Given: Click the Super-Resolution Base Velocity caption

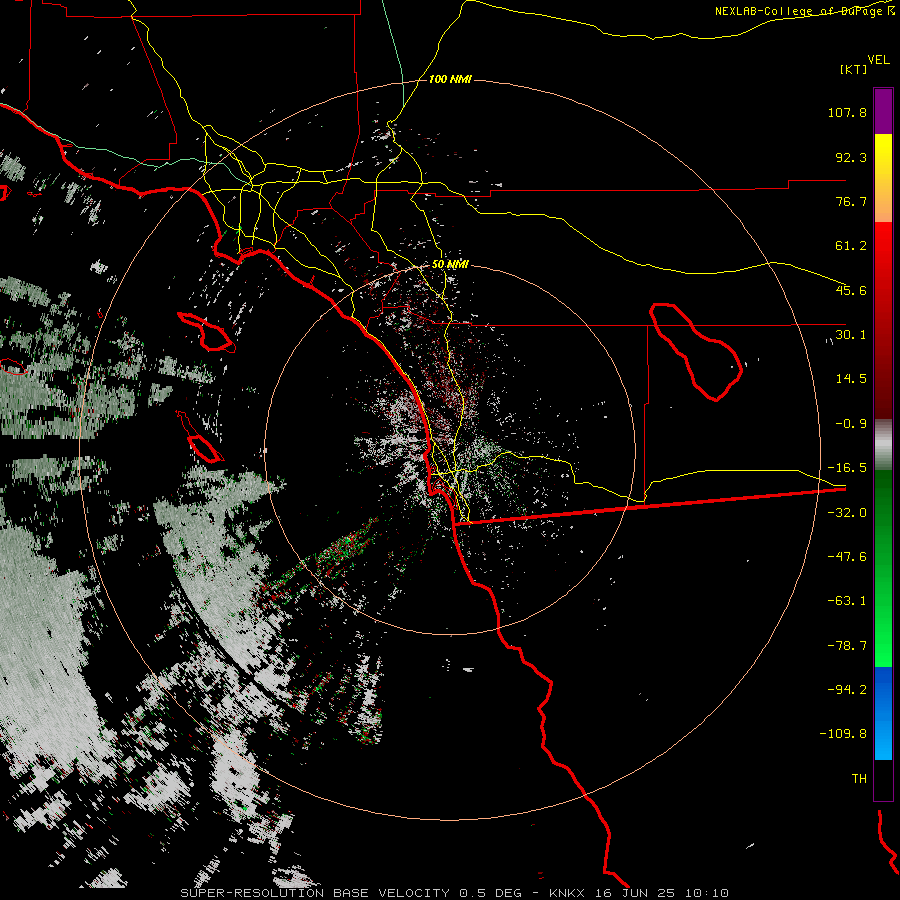Looking at the screenshot, I should 454,893.
